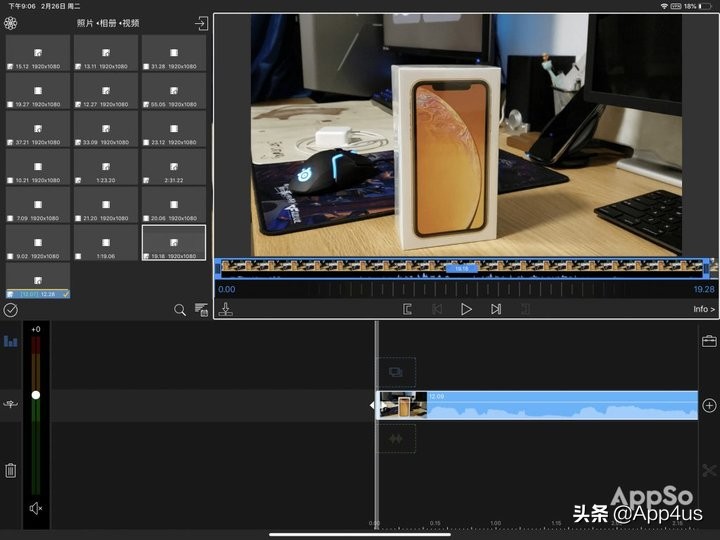Screen dimensions: 720x540
Task: Tap the right trim handle of filmstrip
Action: [706, 269]
